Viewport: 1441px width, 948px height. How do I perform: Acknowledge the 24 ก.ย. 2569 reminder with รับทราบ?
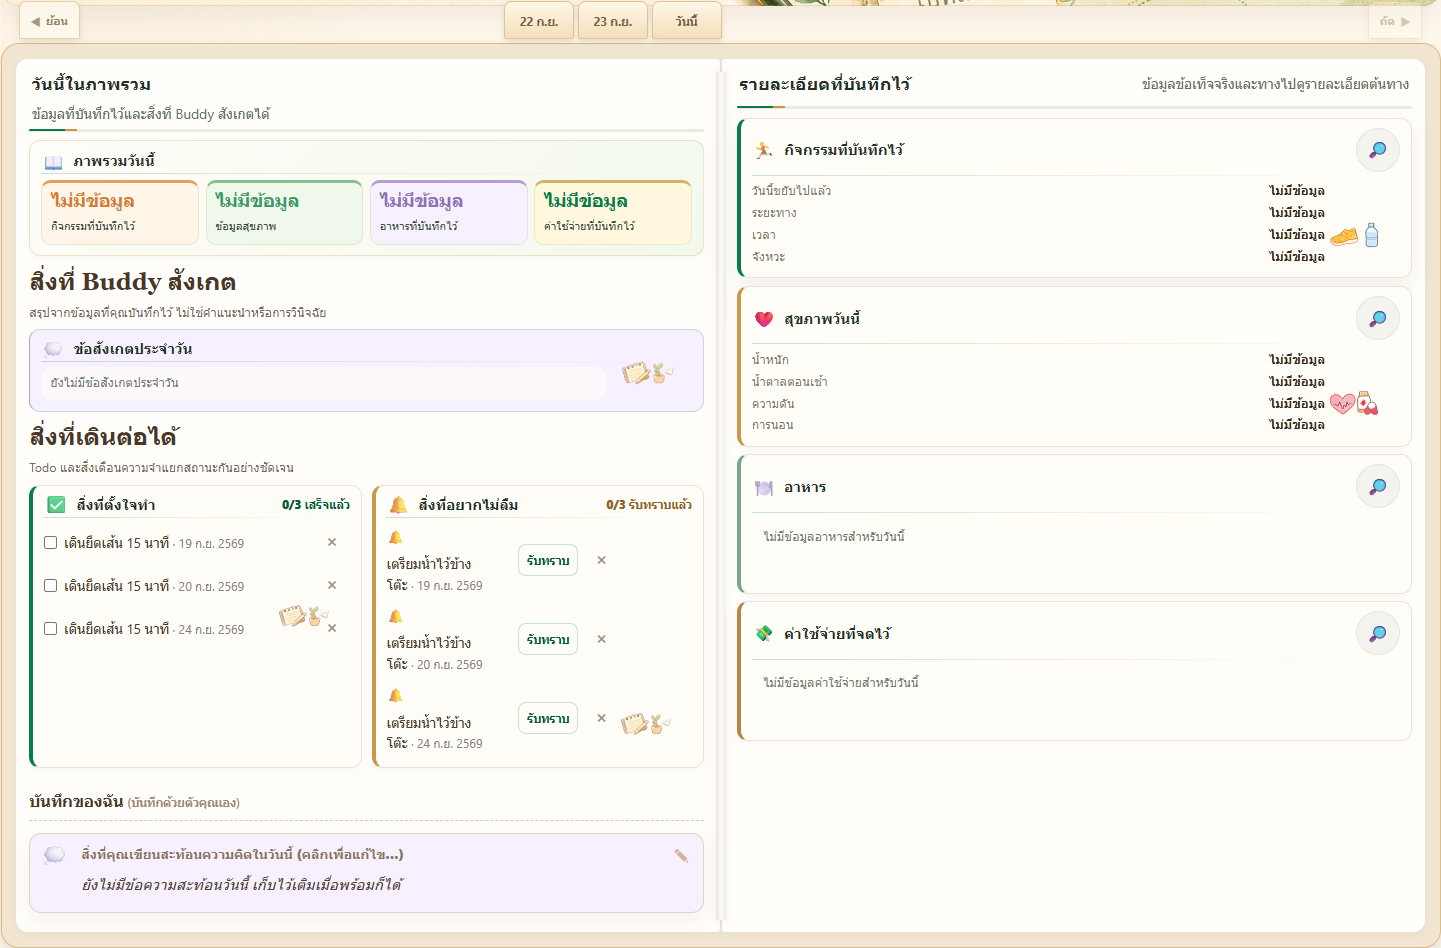pyautogui.click(x=548, y=718)
